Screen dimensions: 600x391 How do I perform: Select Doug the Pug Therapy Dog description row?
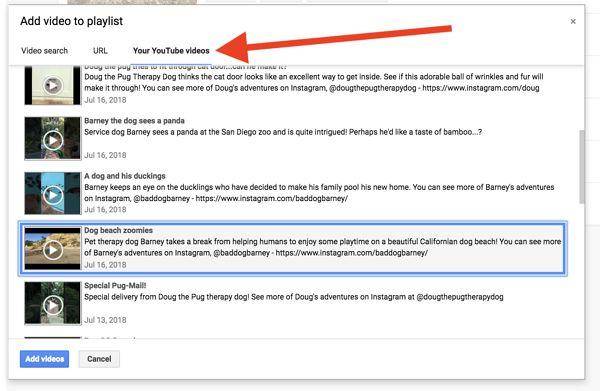point(314,82)
